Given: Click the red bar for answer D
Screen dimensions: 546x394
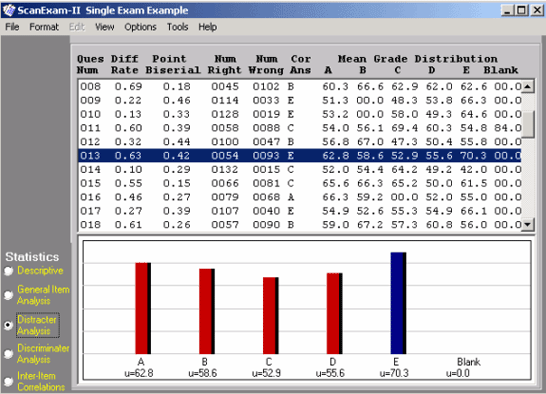Looking at the screenshot, I should click(334, 314).
